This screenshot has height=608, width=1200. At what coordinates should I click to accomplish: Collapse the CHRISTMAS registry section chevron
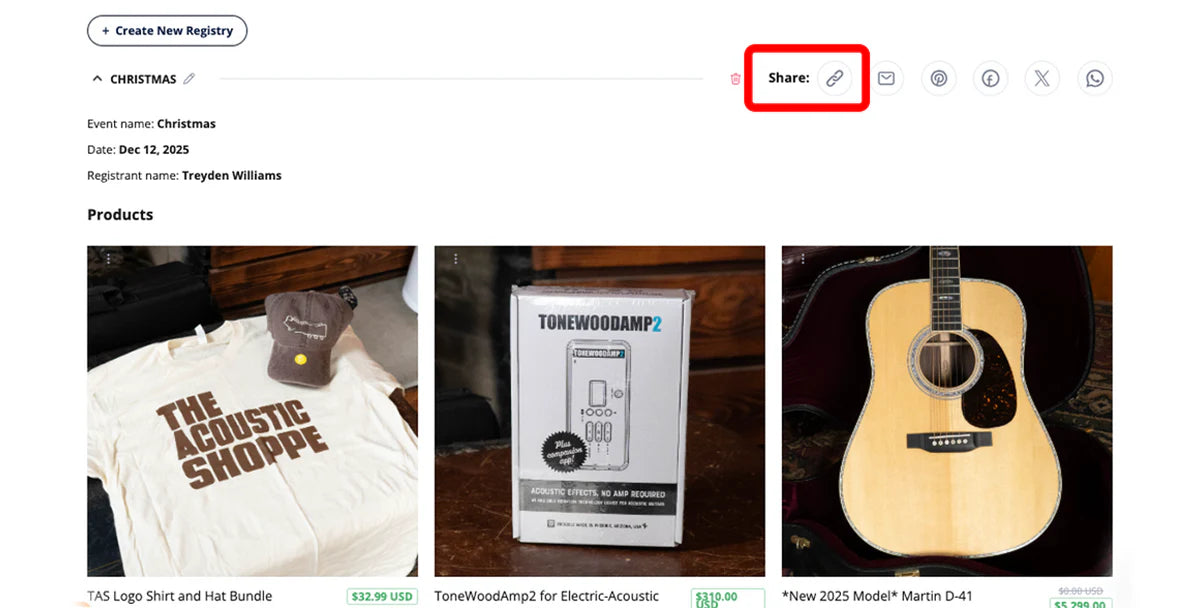point(97,79)
